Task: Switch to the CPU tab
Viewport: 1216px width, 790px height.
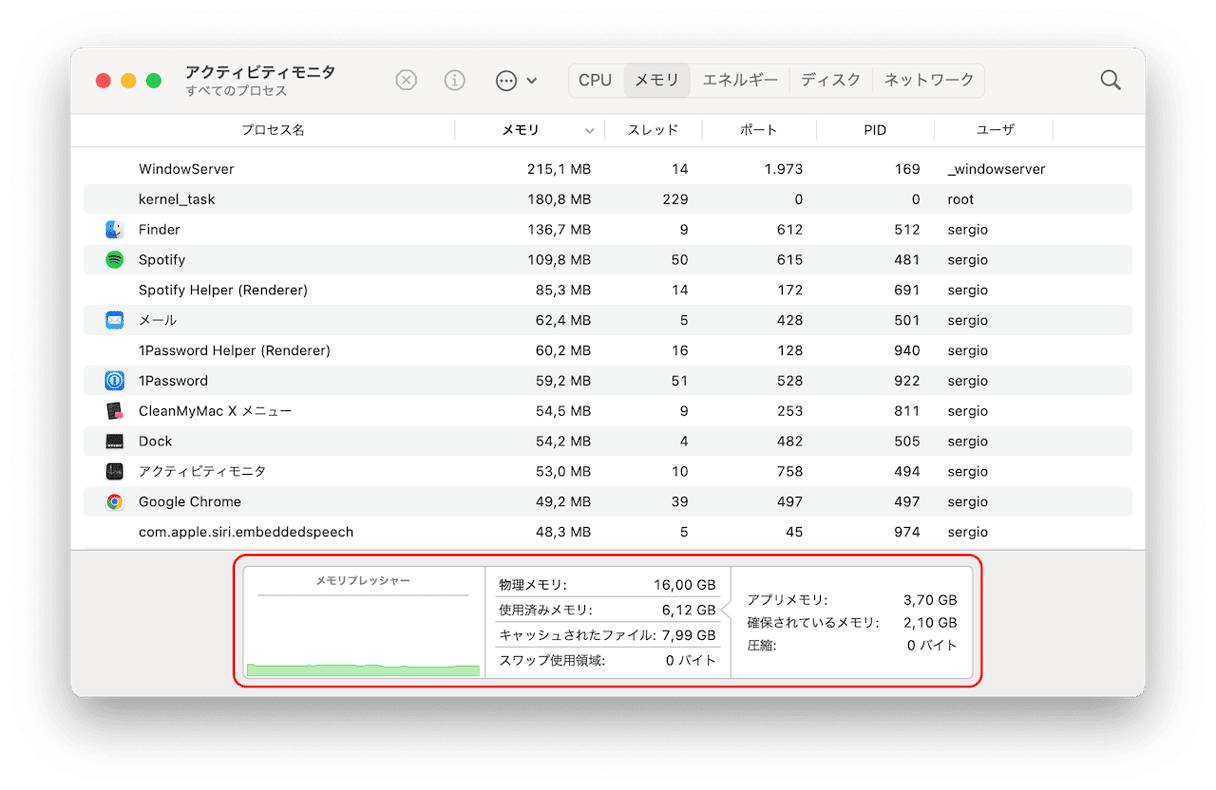Action: pyautogui.click(x=595, y=80)
